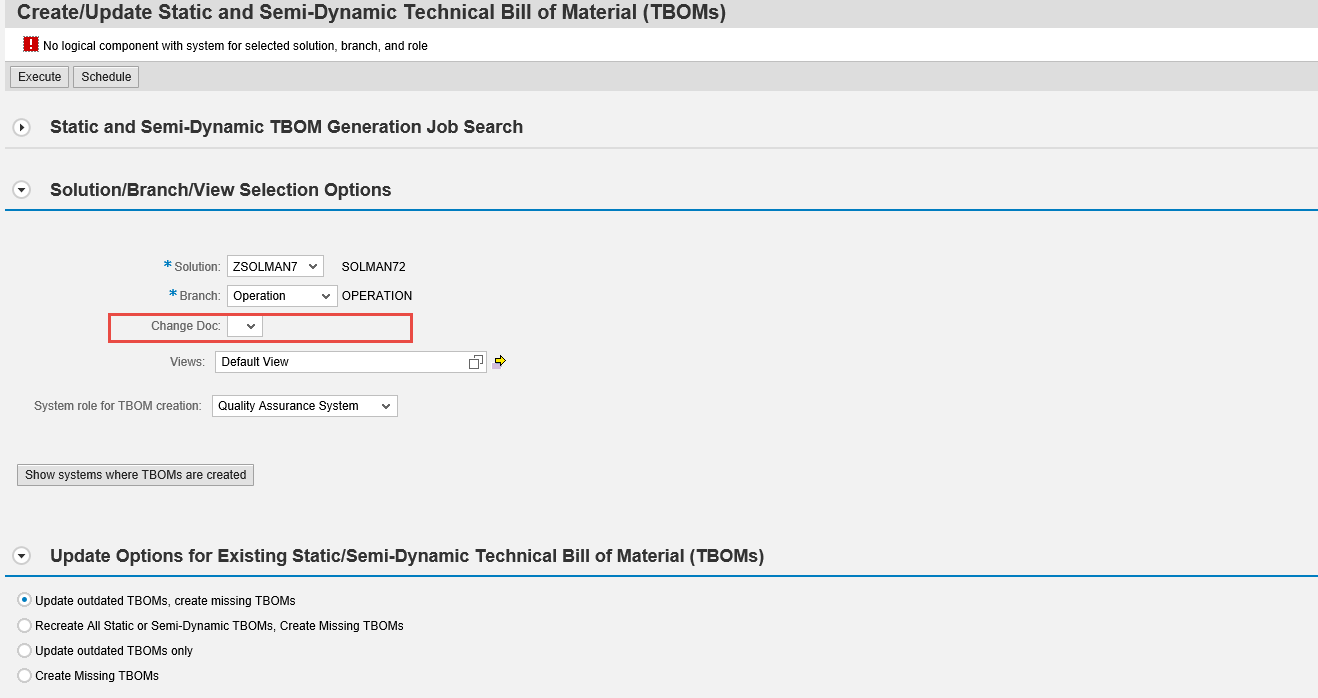Open the Views value help icon
Image resolution: width=1318 pixels, height=698 pixels.
click(x=476, y=362)
